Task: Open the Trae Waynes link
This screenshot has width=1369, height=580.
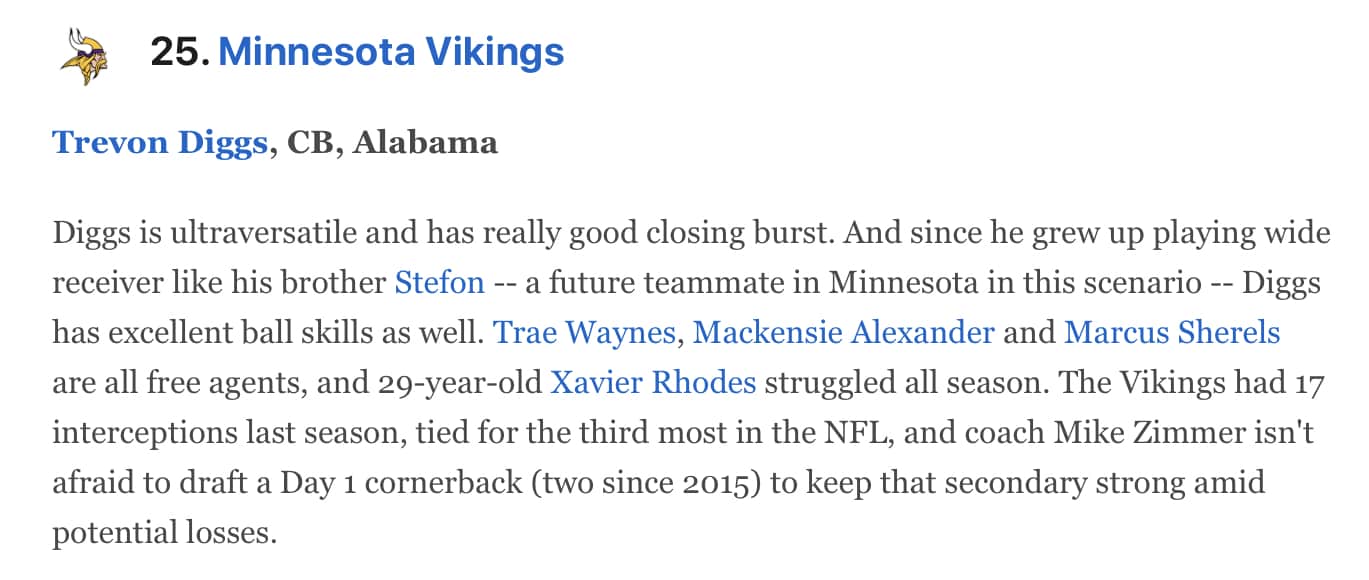Action: (x=585, y=332)
